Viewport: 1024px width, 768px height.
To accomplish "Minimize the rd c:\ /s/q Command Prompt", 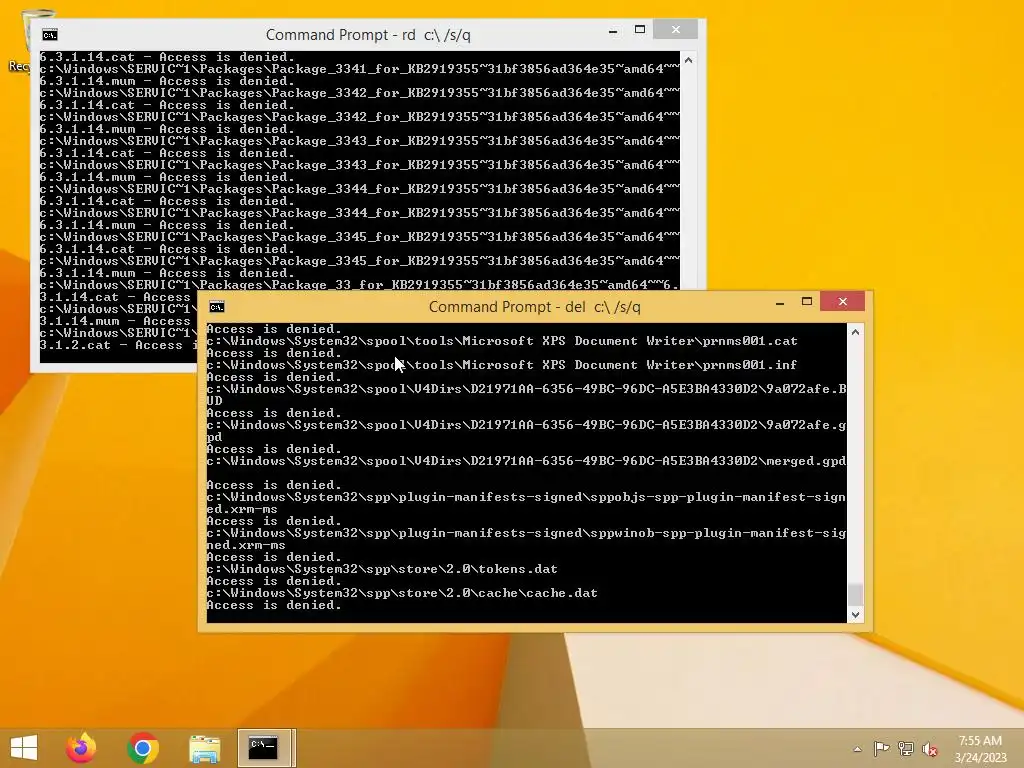I will [x=613, y=30].
